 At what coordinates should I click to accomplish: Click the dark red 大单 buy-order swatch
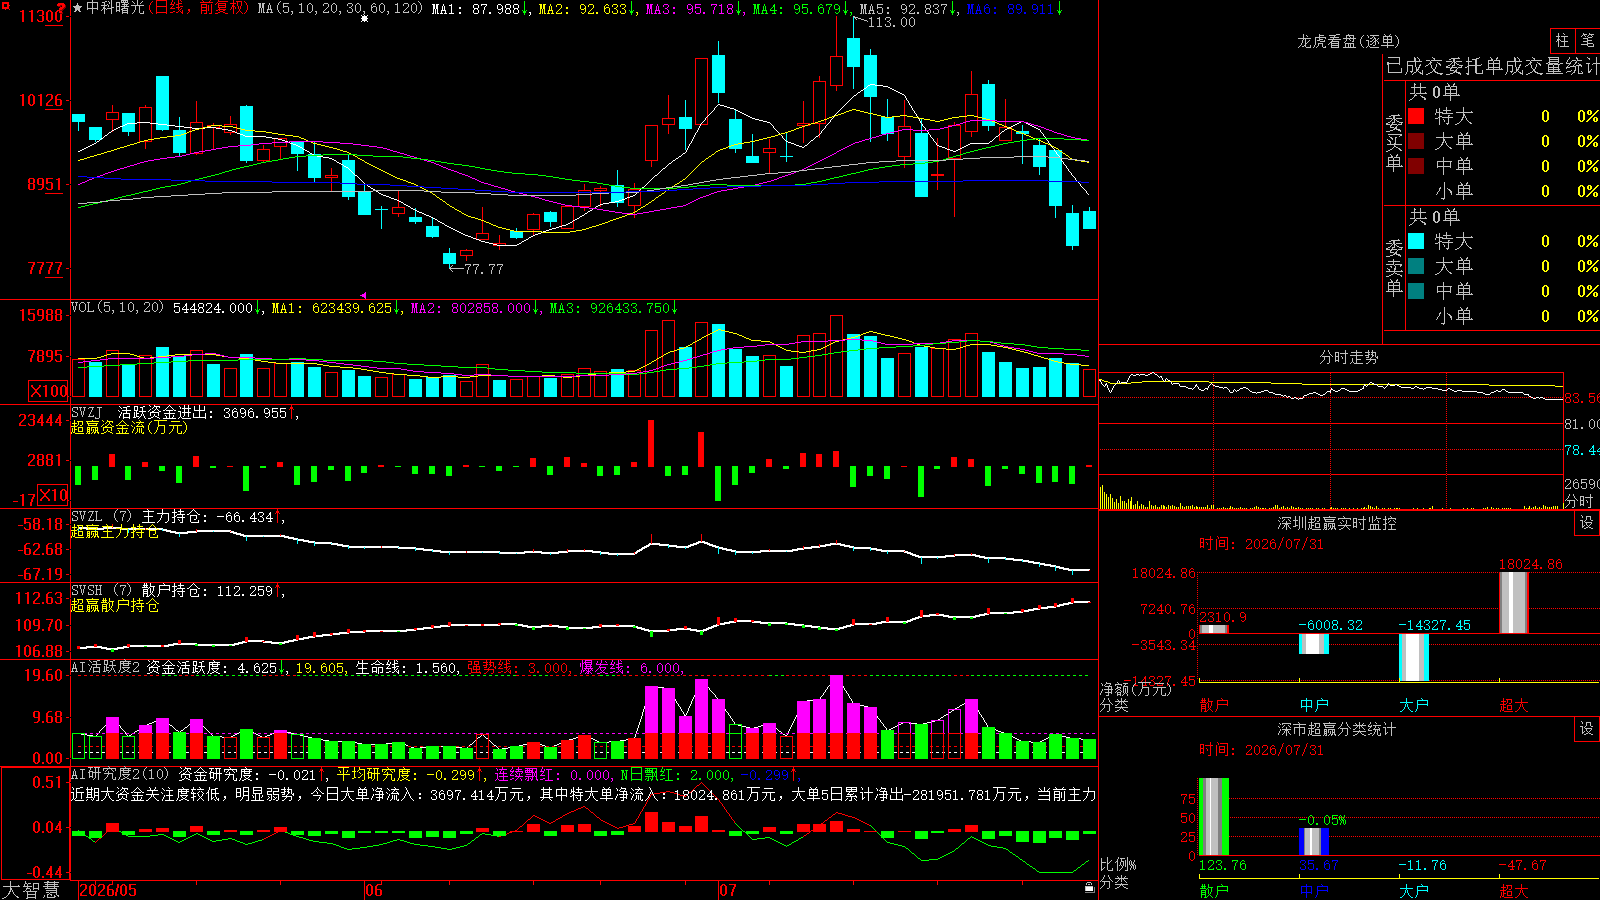(1416, 141)
